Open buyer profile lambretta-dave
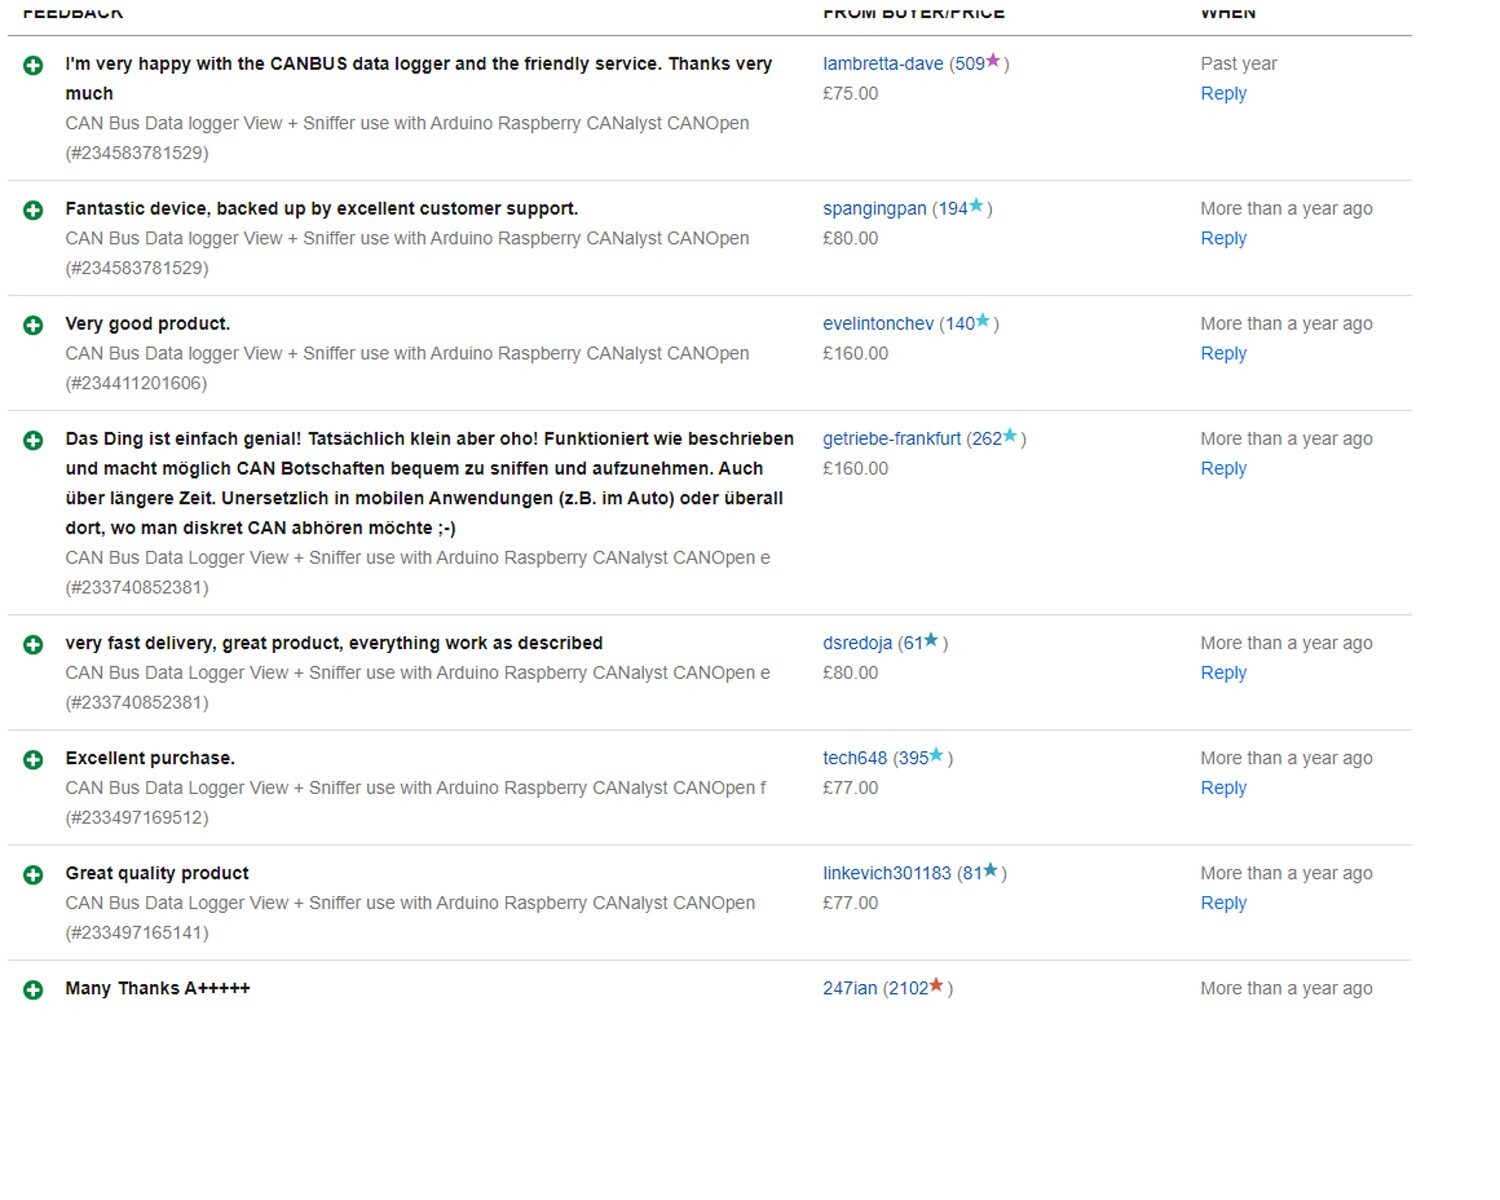The height and width of the screenshot is (1200, 1500). [x=883, y=64]
